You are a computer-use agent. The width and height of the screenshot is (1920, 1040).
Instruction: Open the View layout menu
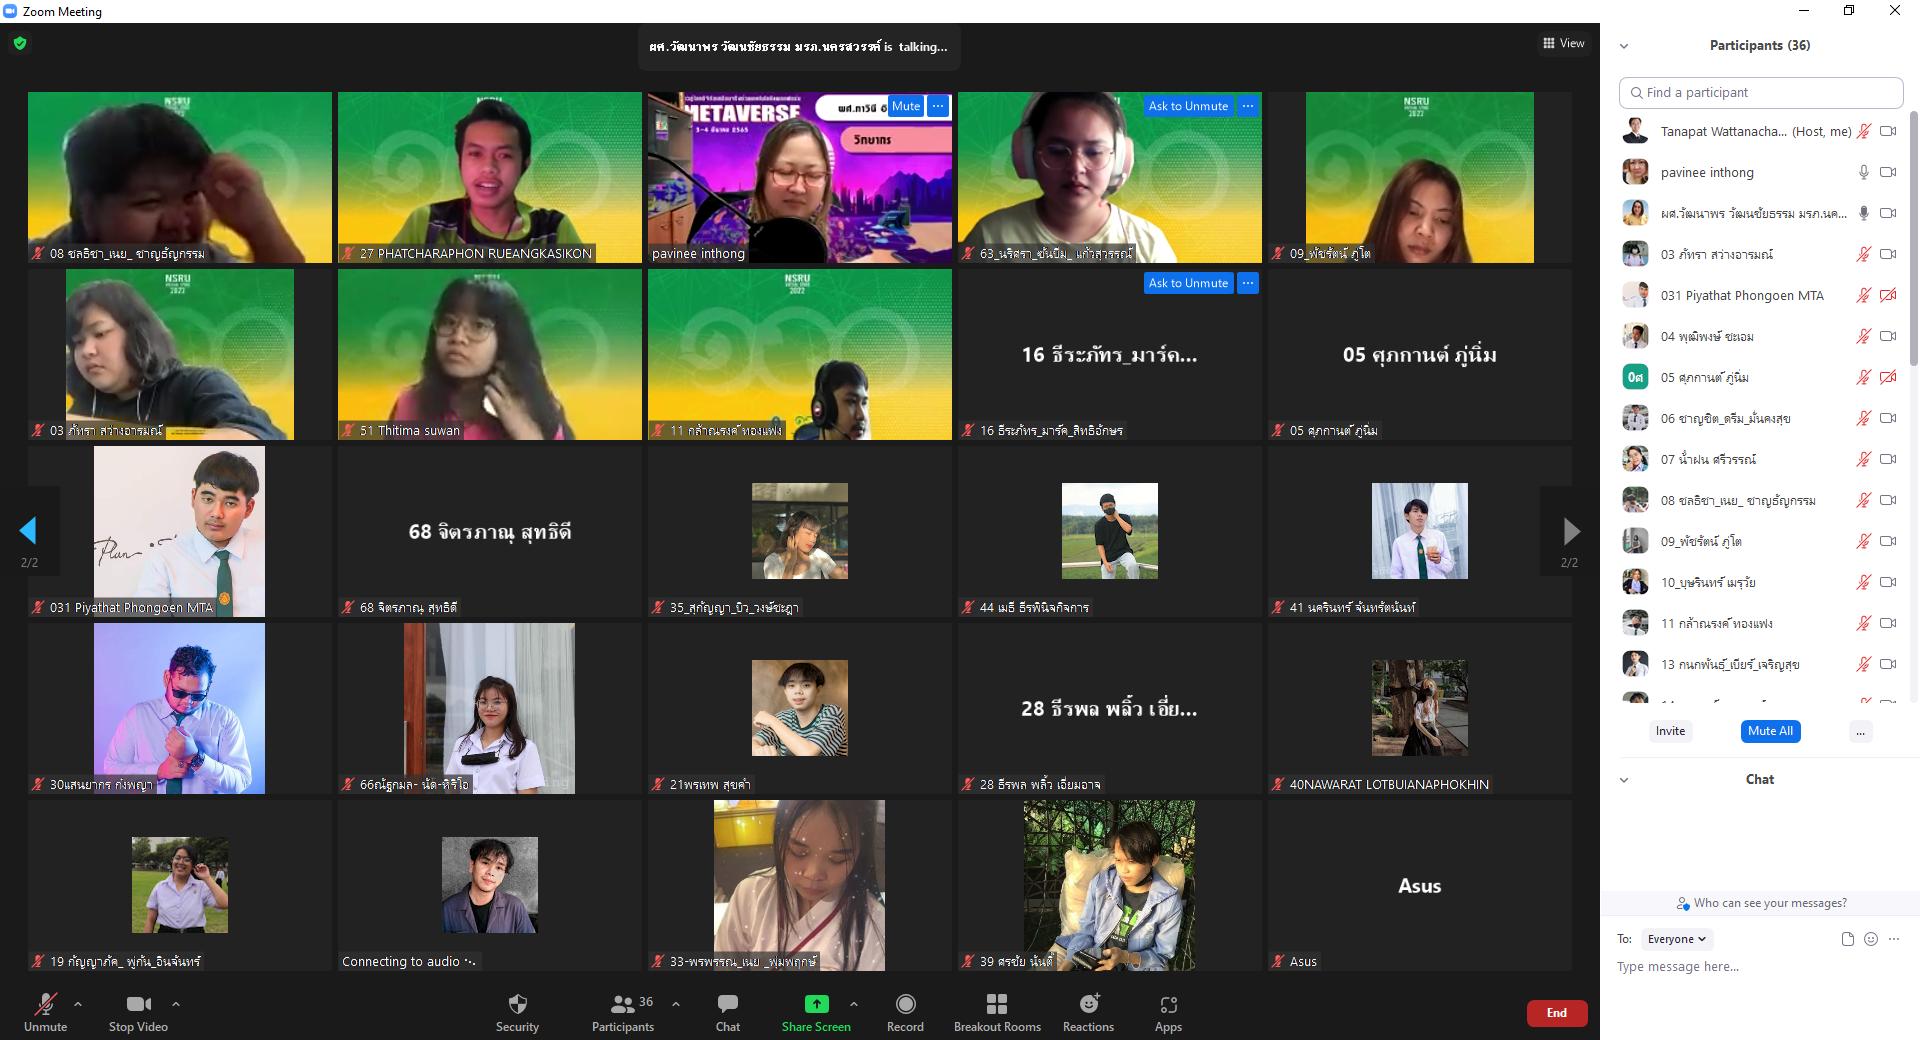(x=1564, y=43)
